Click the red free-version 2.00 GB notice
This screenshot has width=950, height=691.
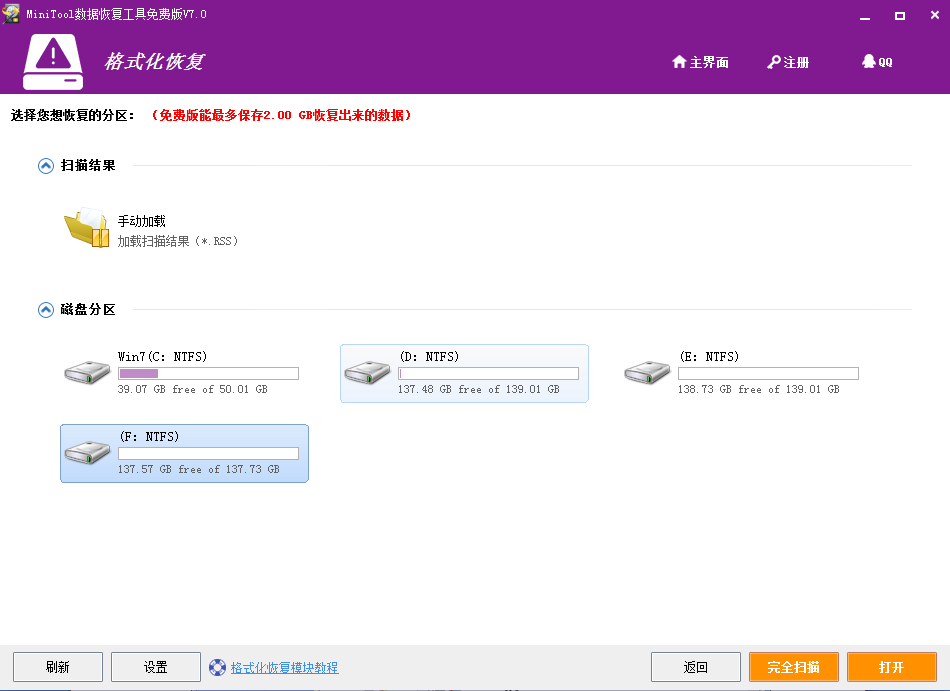[281, 115]
